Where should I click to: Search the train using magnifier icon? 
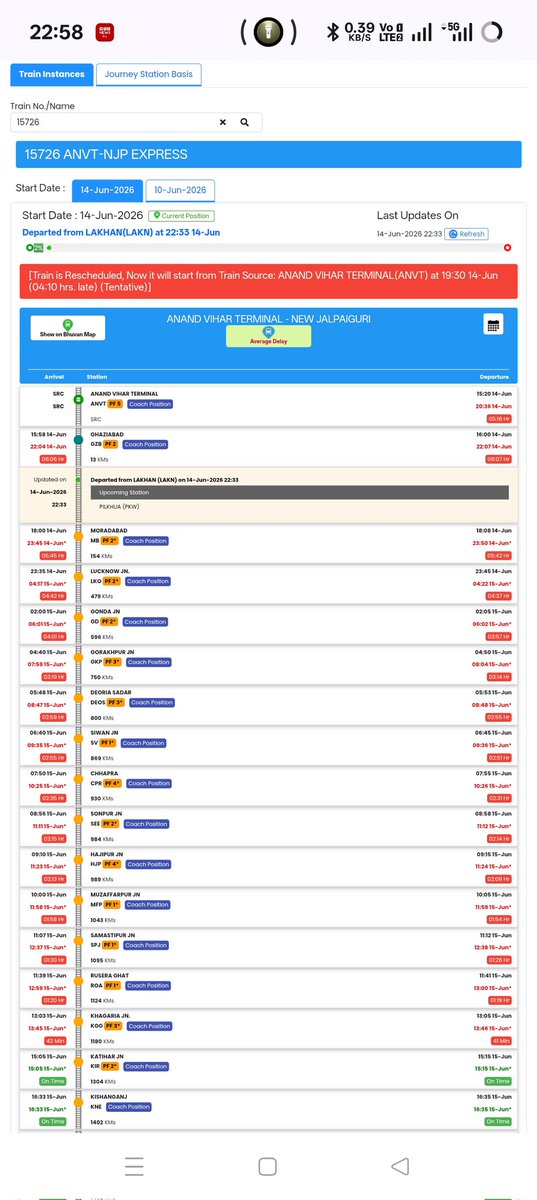point(244,122)
